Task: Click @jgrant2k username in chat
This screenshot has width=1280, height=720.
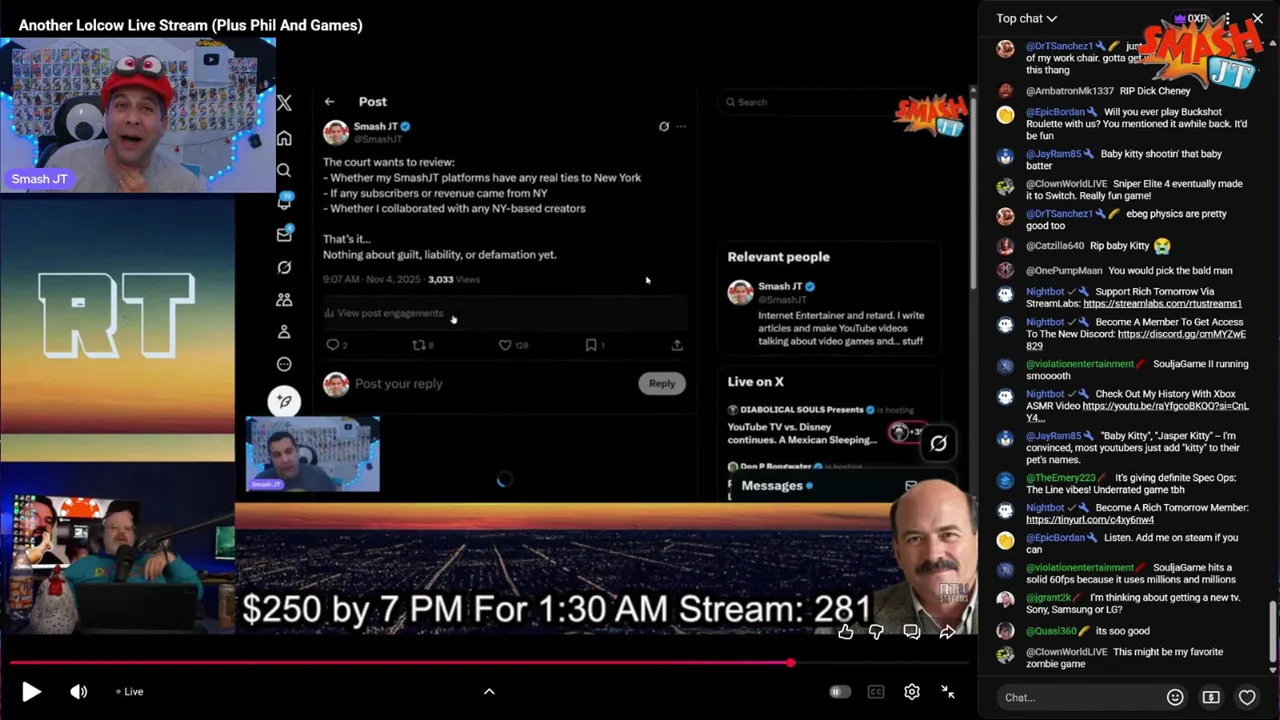Action: (x=1049, y=598)
